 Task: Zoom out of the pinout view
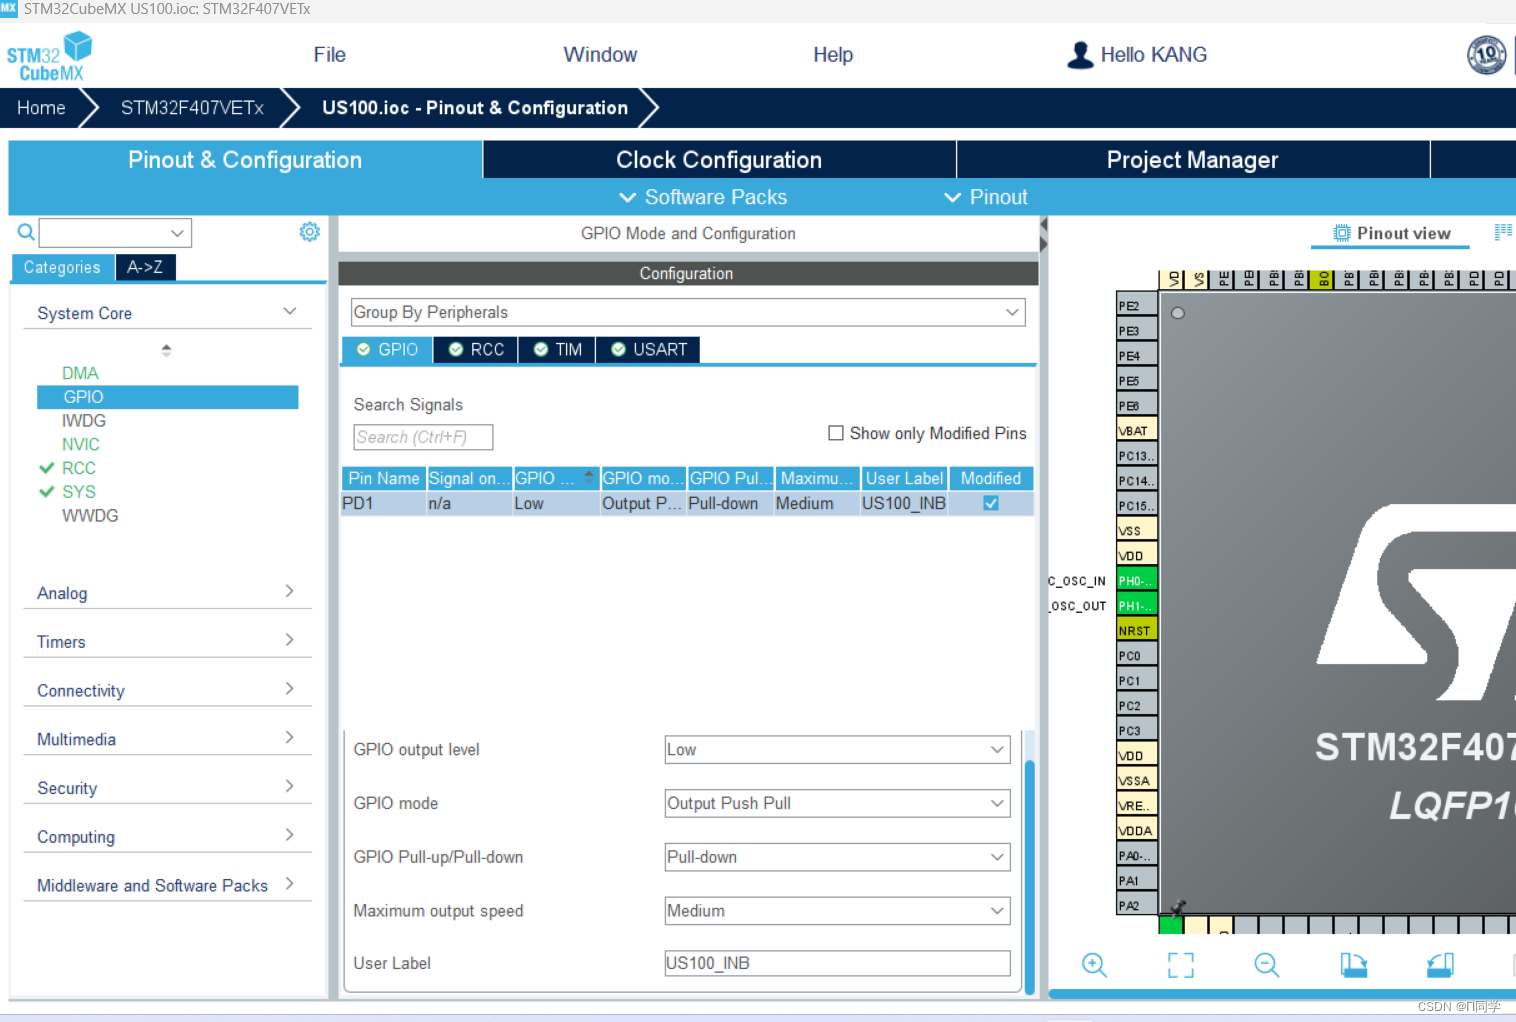pos(1267,965)
